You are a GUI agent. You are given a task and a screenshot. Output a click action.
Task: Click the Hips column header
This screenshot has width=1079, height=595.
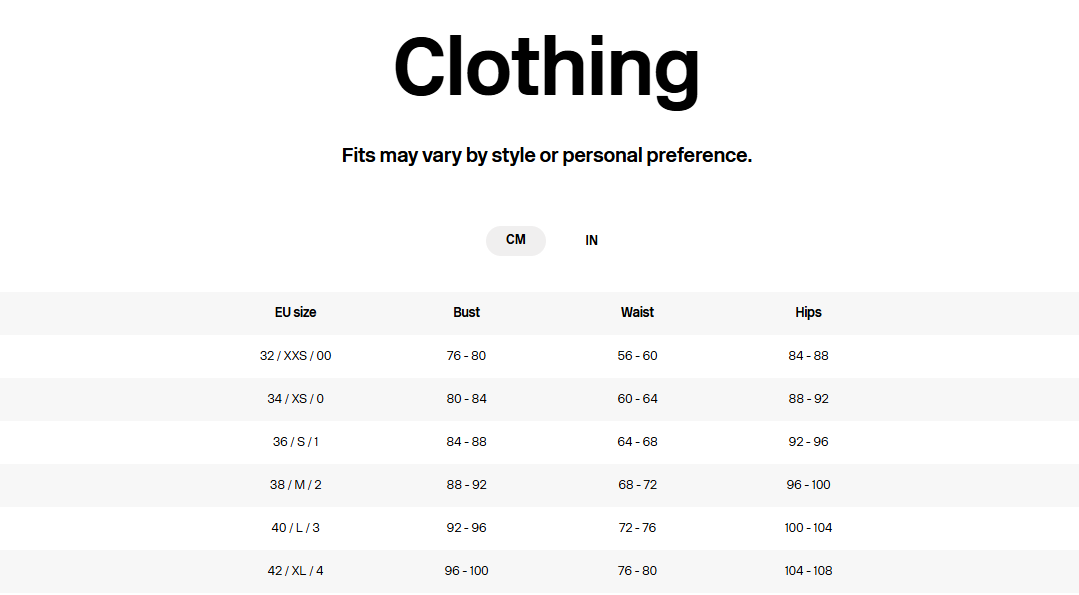808,312
